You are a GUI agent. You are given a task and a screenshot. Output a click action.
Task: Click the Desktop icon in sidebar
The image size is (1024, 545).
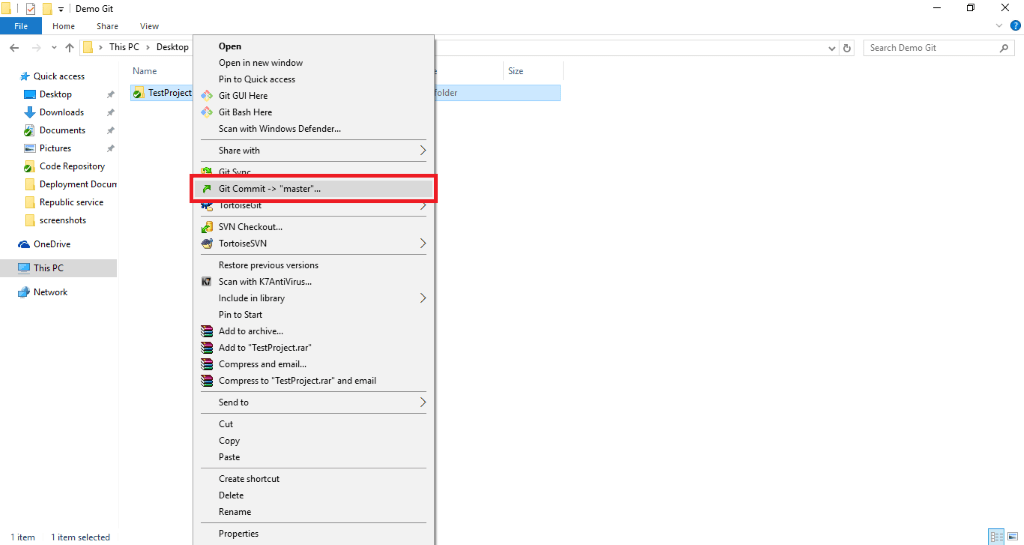(29, 95)
